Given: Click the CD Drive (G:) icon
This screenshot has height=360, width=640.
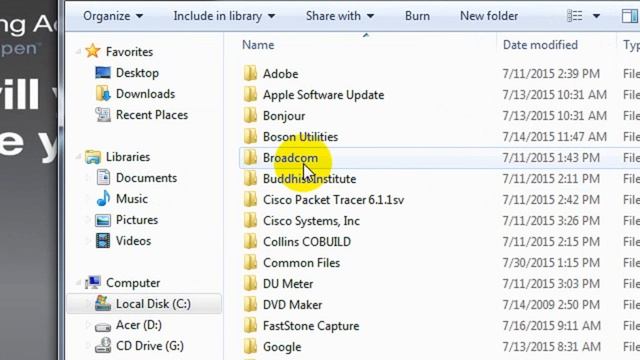Looking at the screenshot, I should point(103,345).
